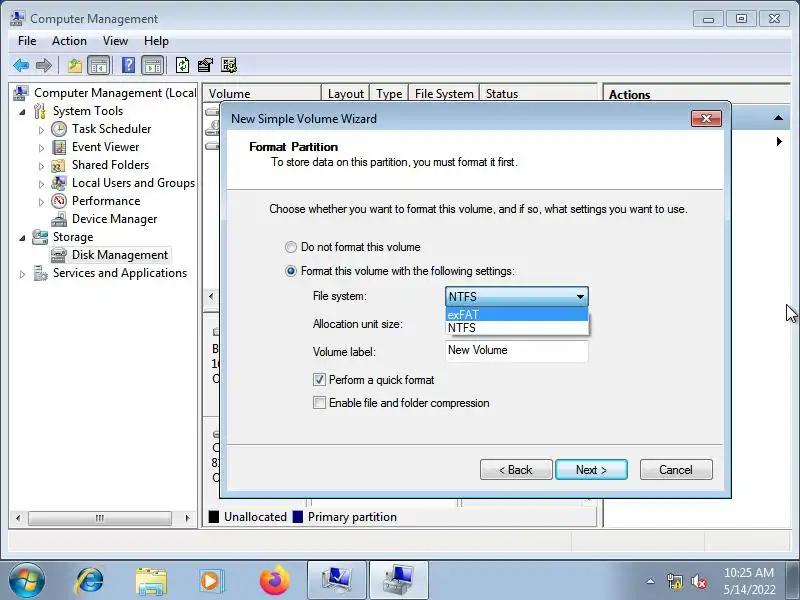Click the Volume label text field

tap(517, 351)
